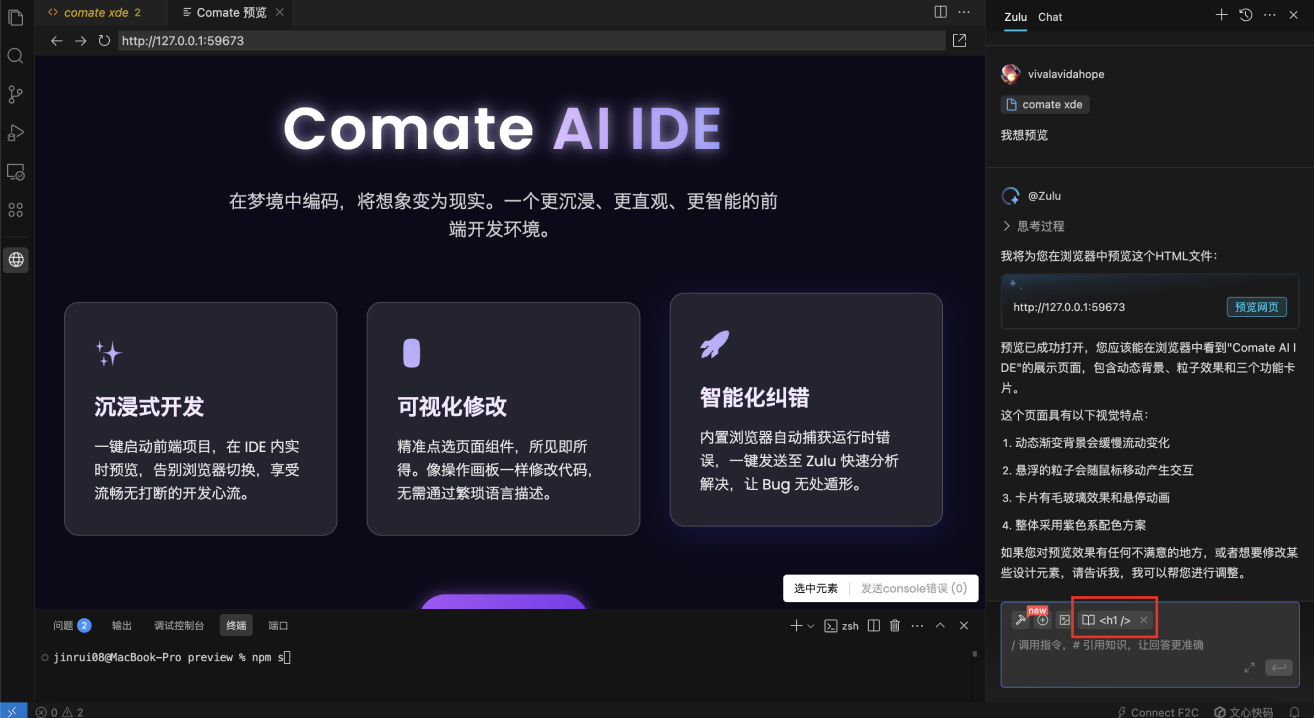
Task: Click the plus-circle icon with new badge
Action: point(1042,620)
